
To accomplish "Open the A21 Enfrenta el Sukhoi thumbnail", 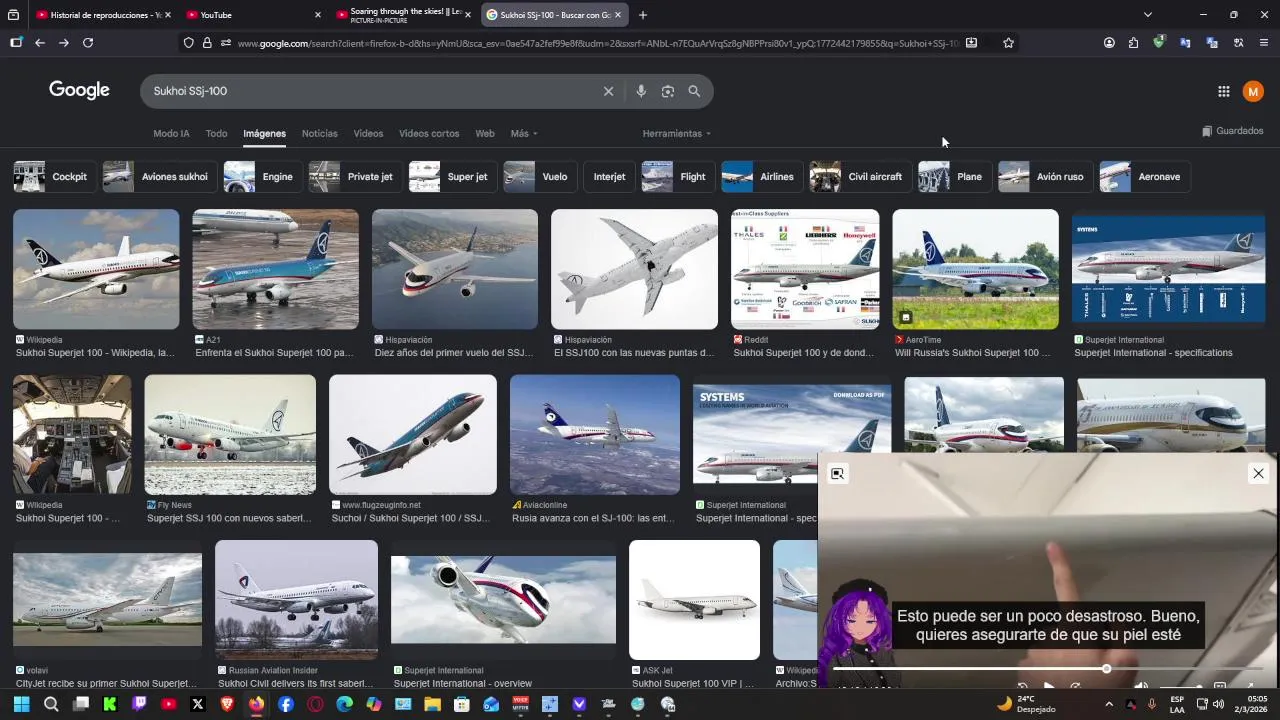I will [275, 269].
